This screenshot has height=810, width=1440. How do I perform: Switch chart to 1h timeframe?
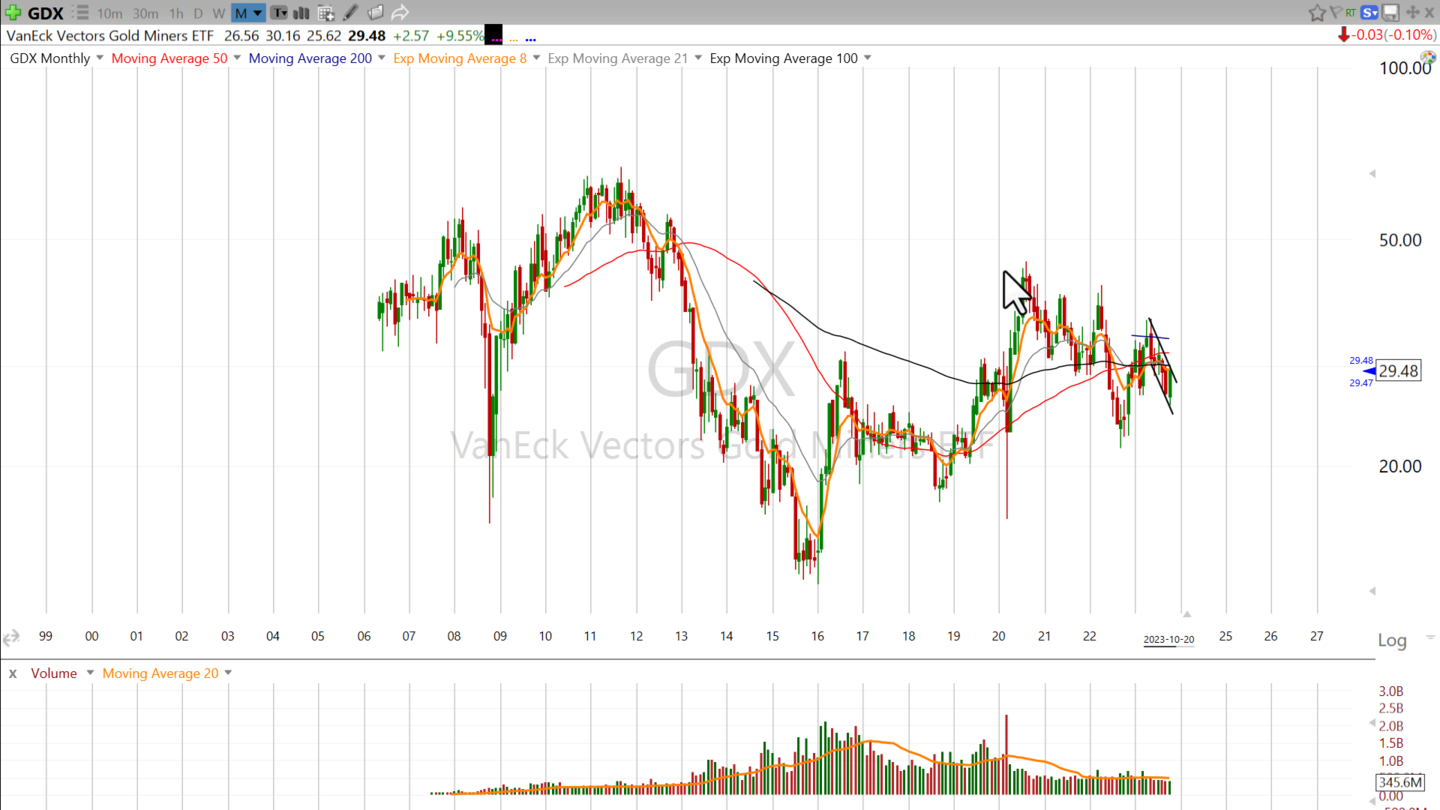176,13
